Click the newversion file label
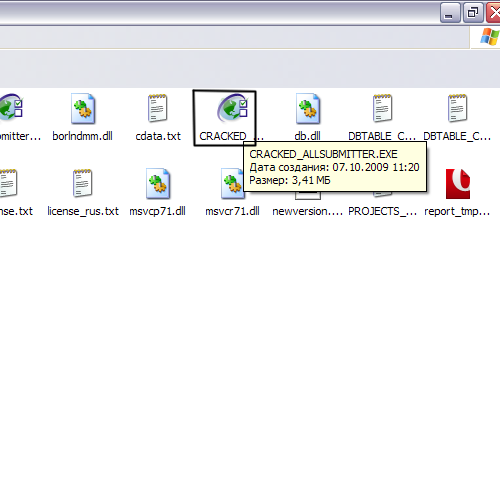This screenshot has height=500, width=500. point(308,211)
